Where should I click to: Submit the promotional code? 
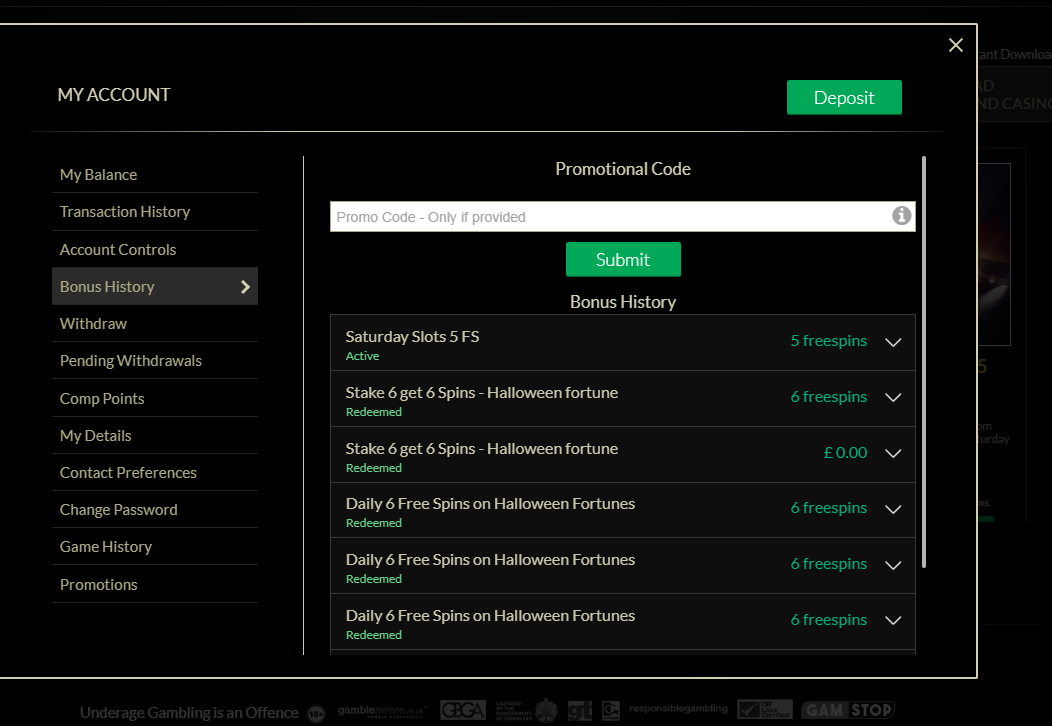point(623,260)
